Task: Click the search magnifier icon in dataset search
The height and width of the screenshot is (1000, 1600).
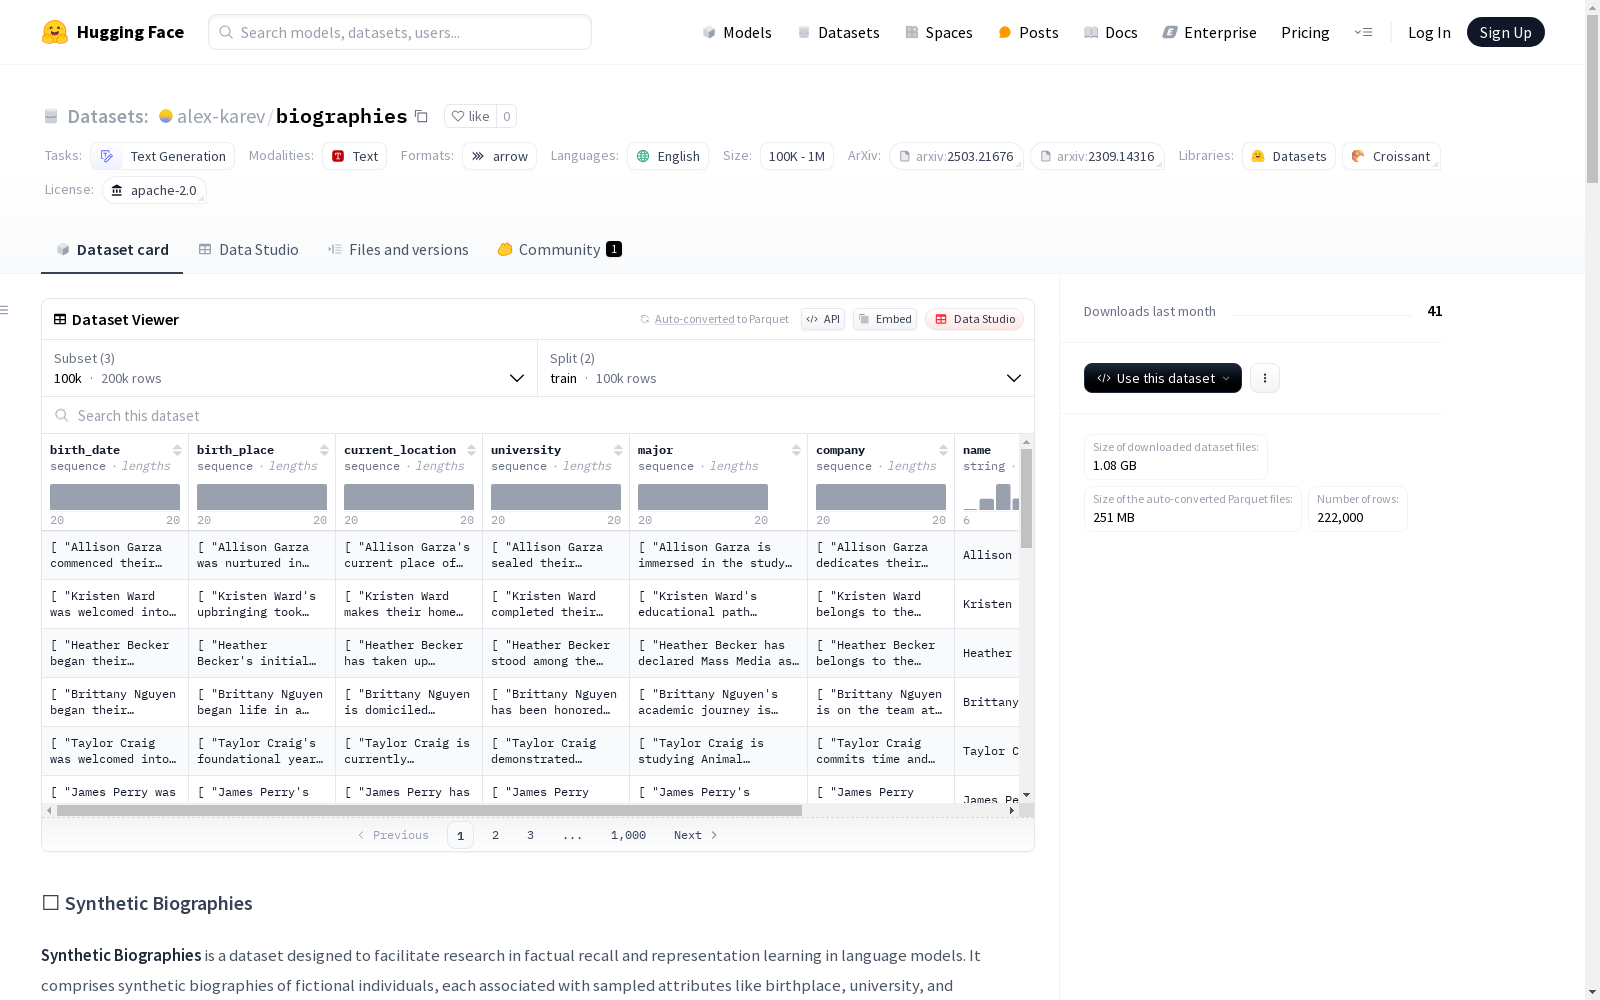Action: click(x=62, y=415)
